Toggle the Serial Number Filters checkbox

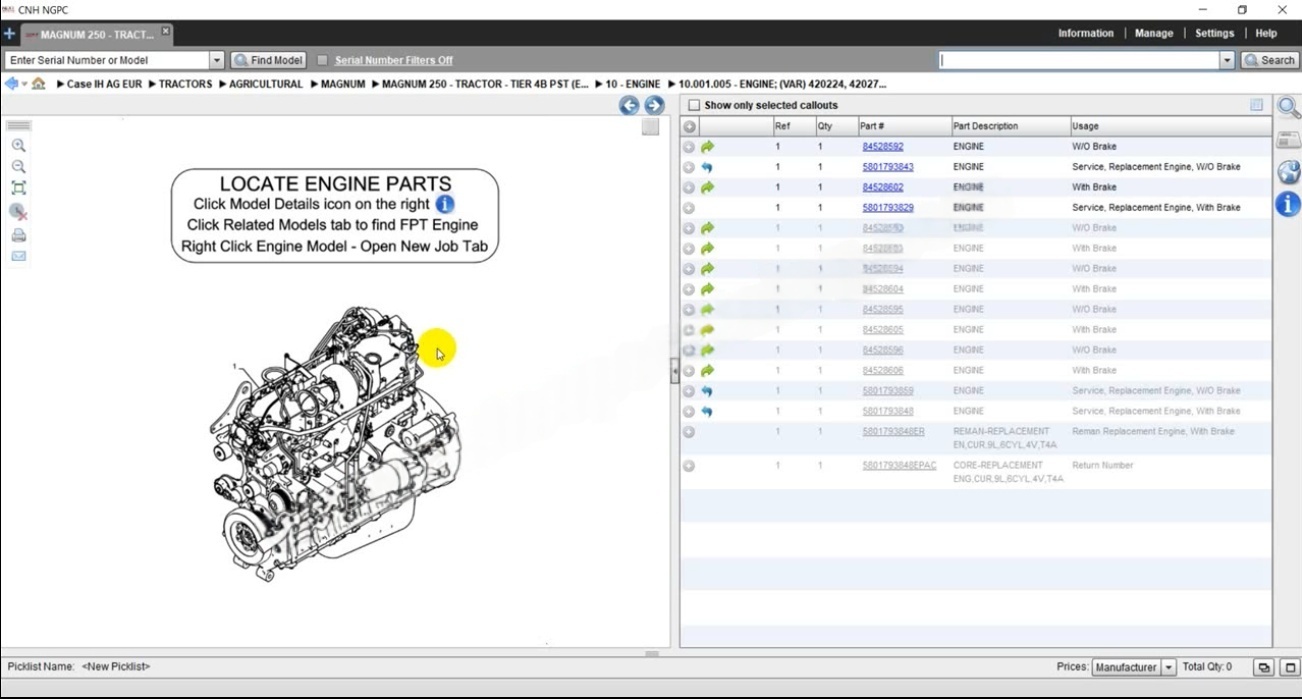322,60
